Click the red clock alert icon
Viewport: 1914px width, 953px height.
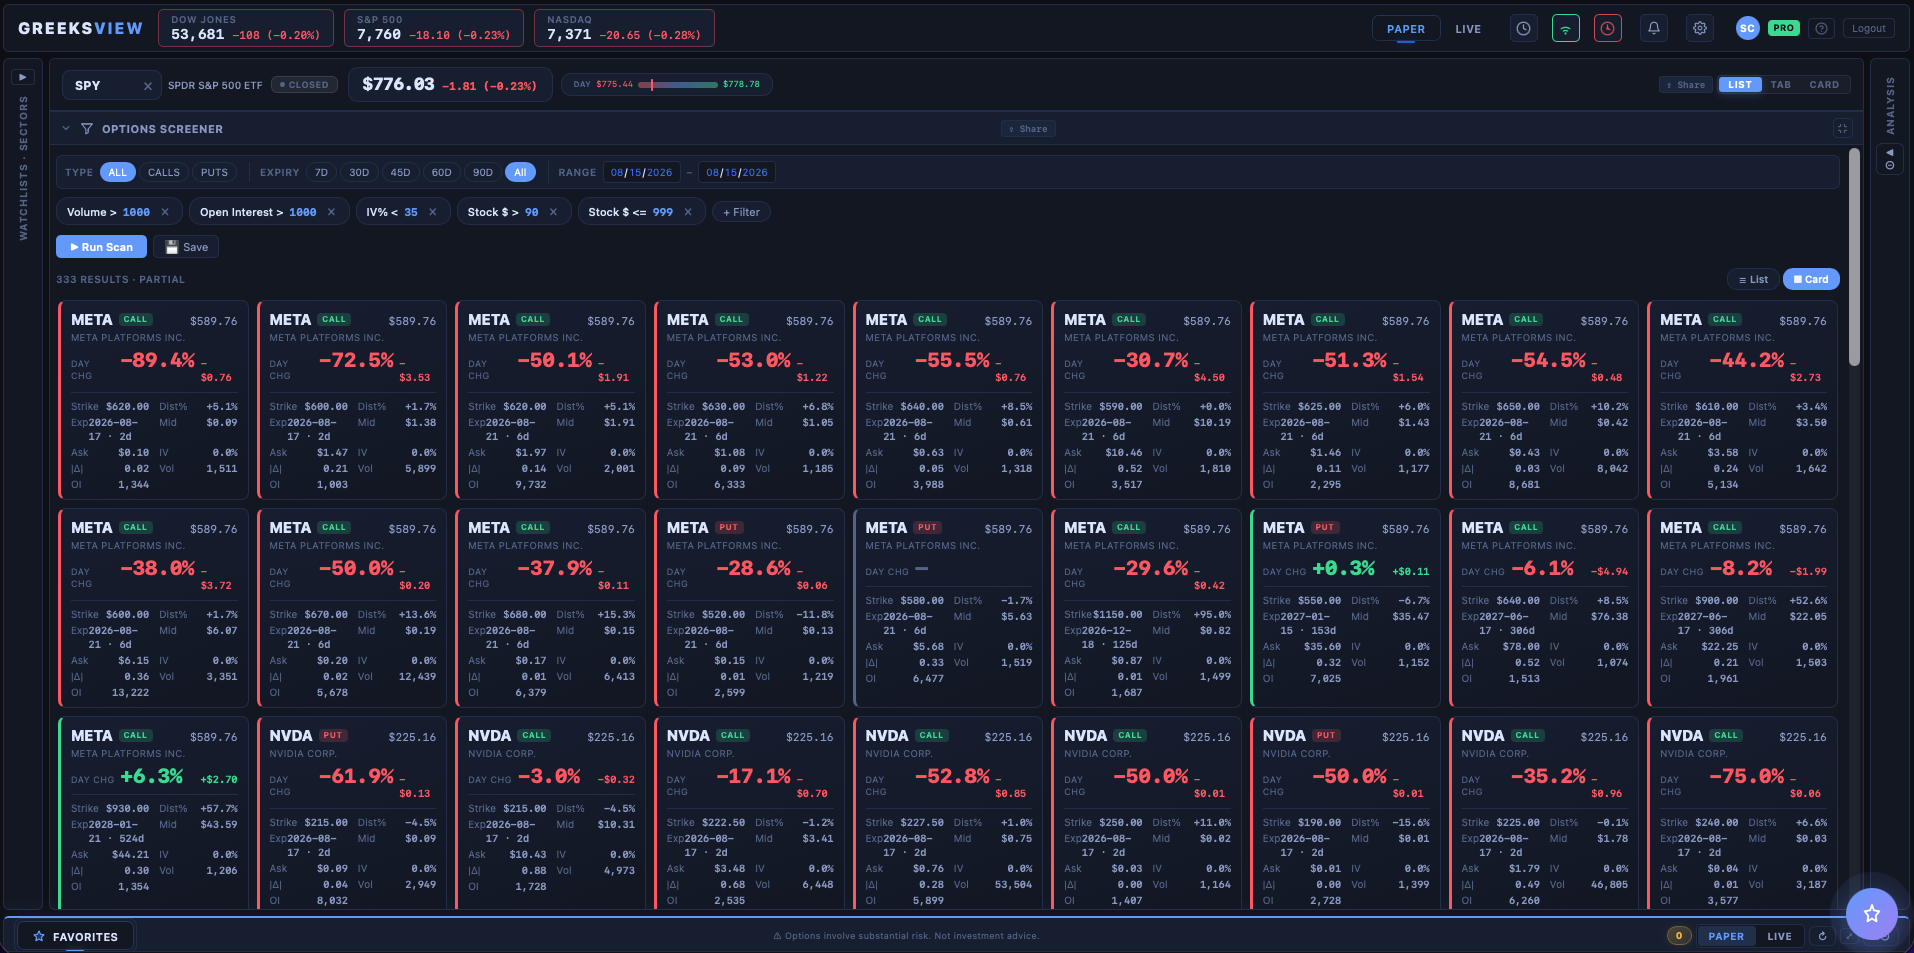coord(1608,29)
